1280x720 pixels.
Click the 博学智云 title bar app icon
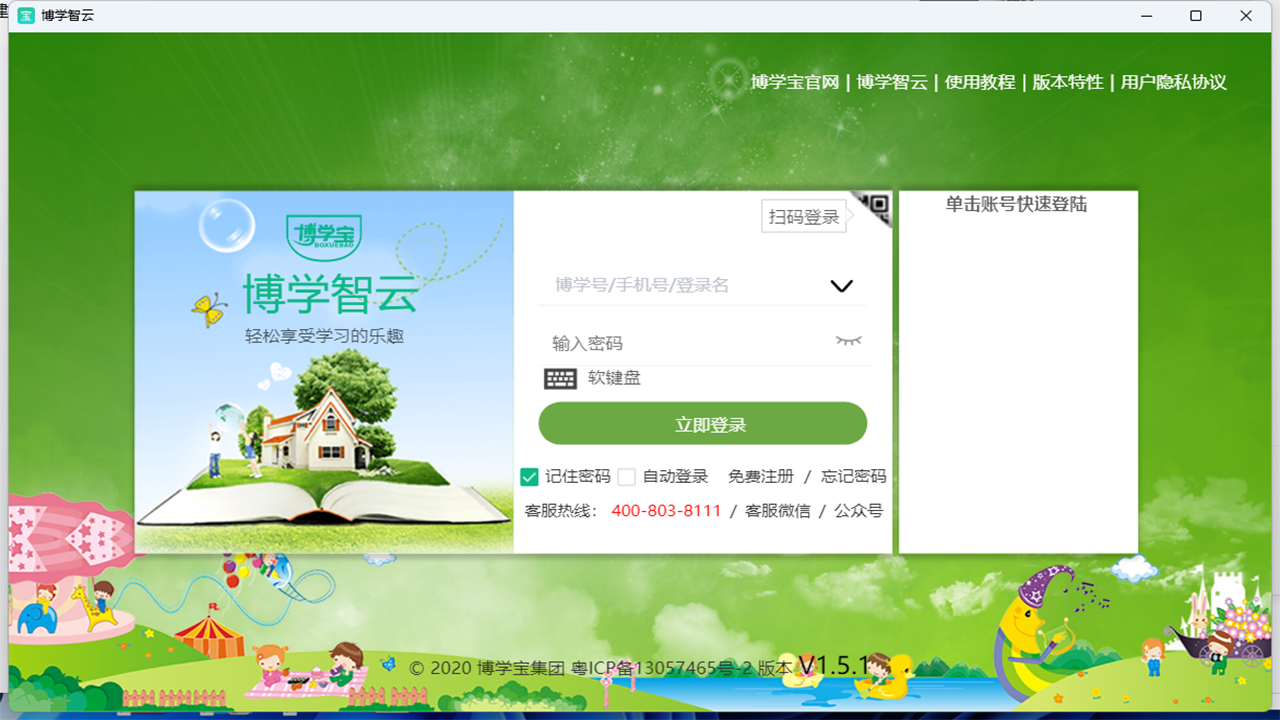[x=26, y=16]
